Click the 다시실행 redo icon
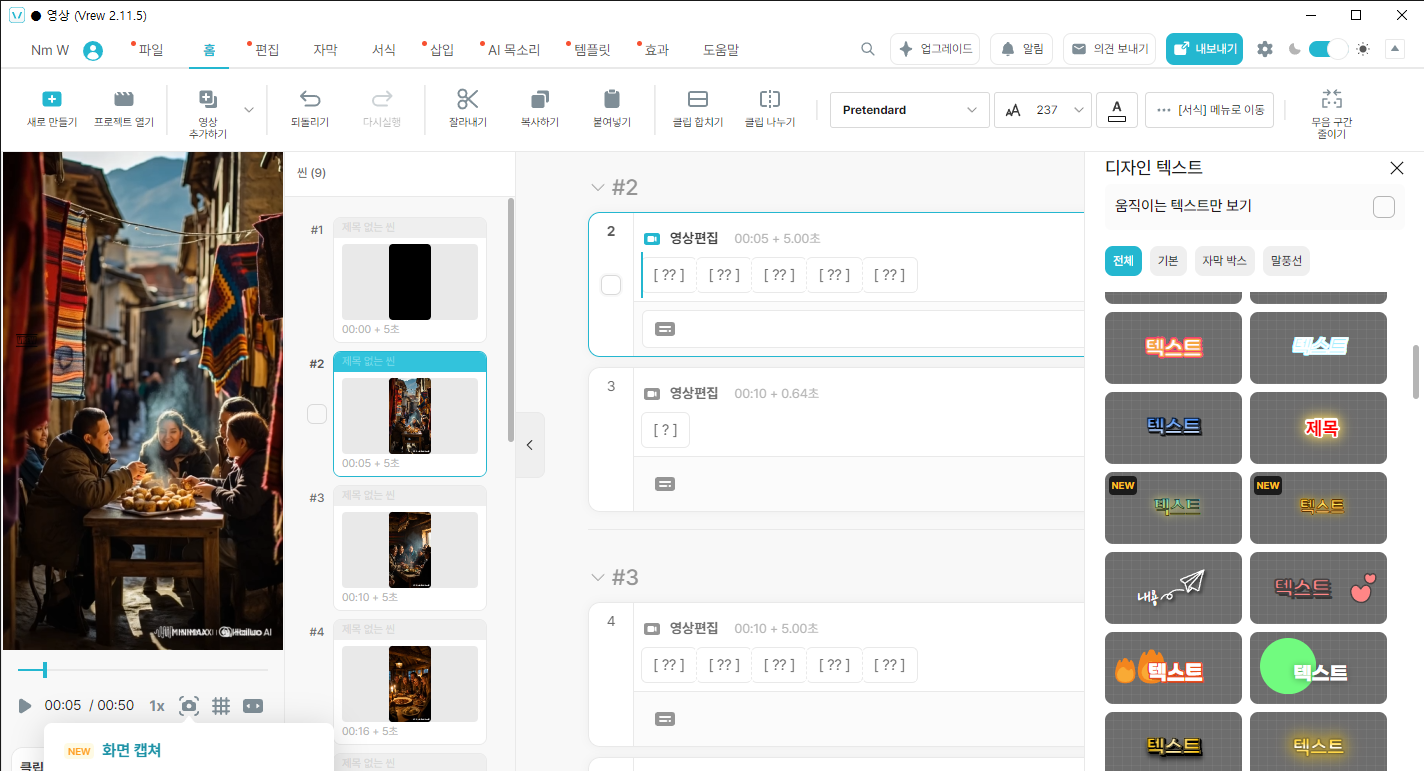 tap(382, 99)
